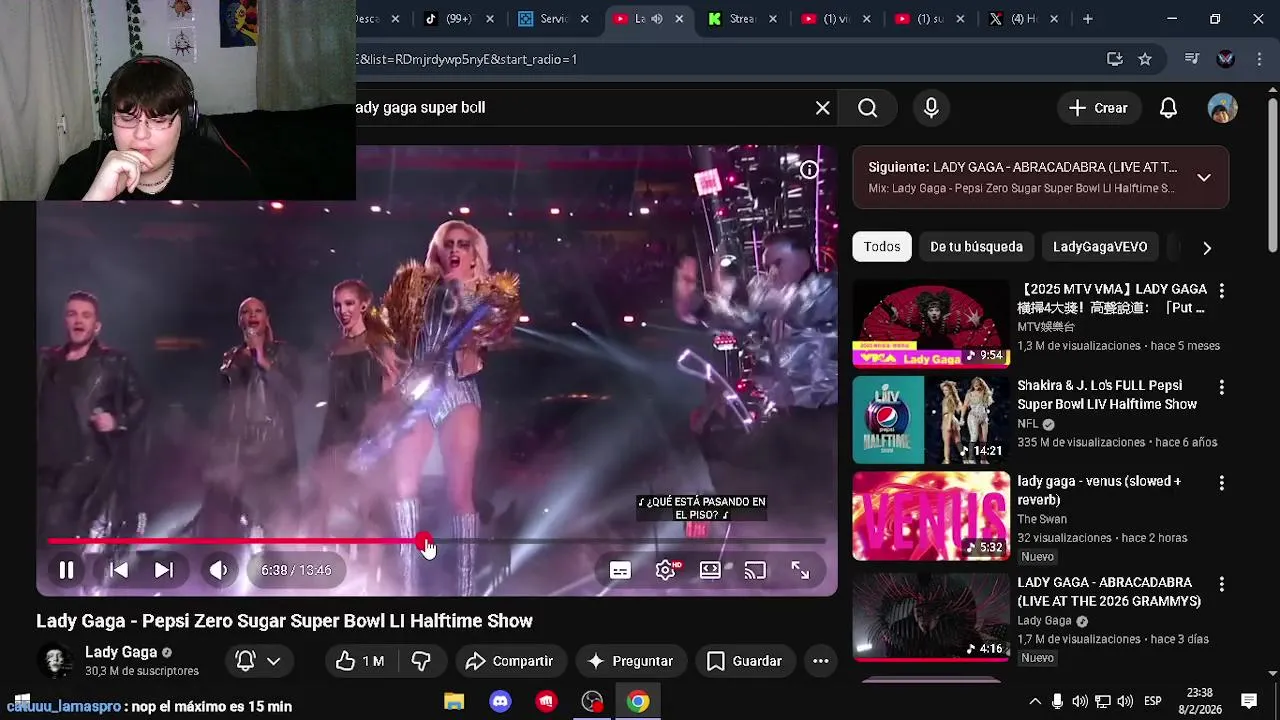Open the YouTube account avatar menu
The width and height of the screenshot is (1280, 720).
[x=1222, y=108]
